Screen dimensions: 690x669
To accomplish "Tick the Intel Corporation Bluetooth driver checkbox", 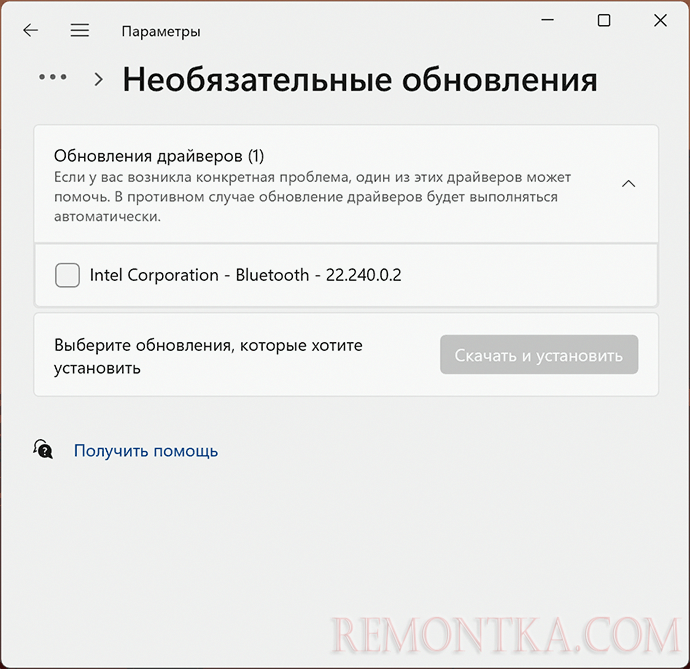I will click(67, 275).
